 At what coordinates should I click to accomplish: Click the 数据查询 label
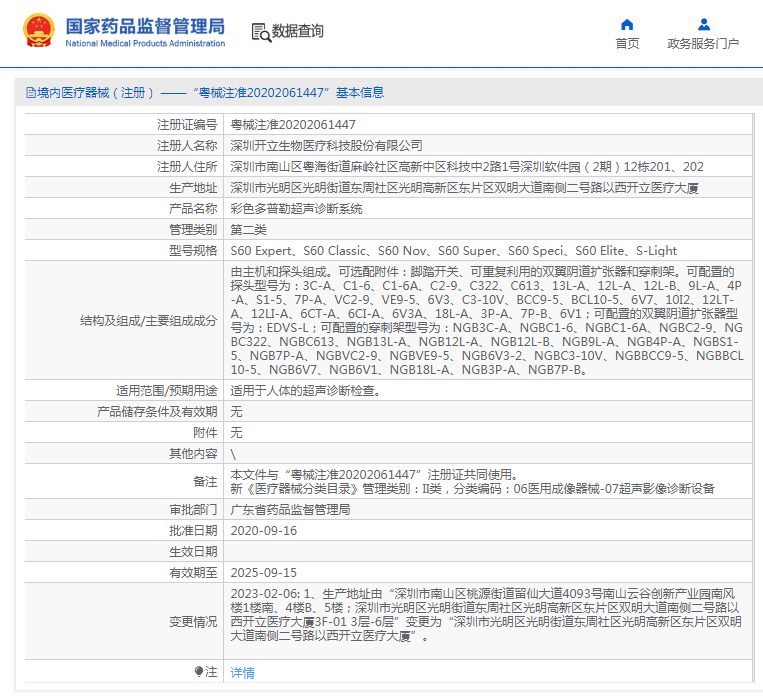(297, 31)
